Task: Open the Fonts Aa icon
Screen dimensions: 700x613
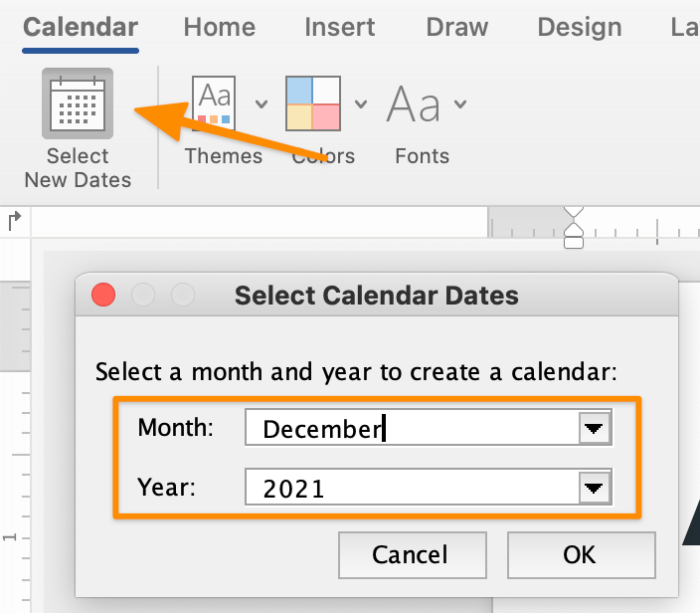Action: [414, 103]
